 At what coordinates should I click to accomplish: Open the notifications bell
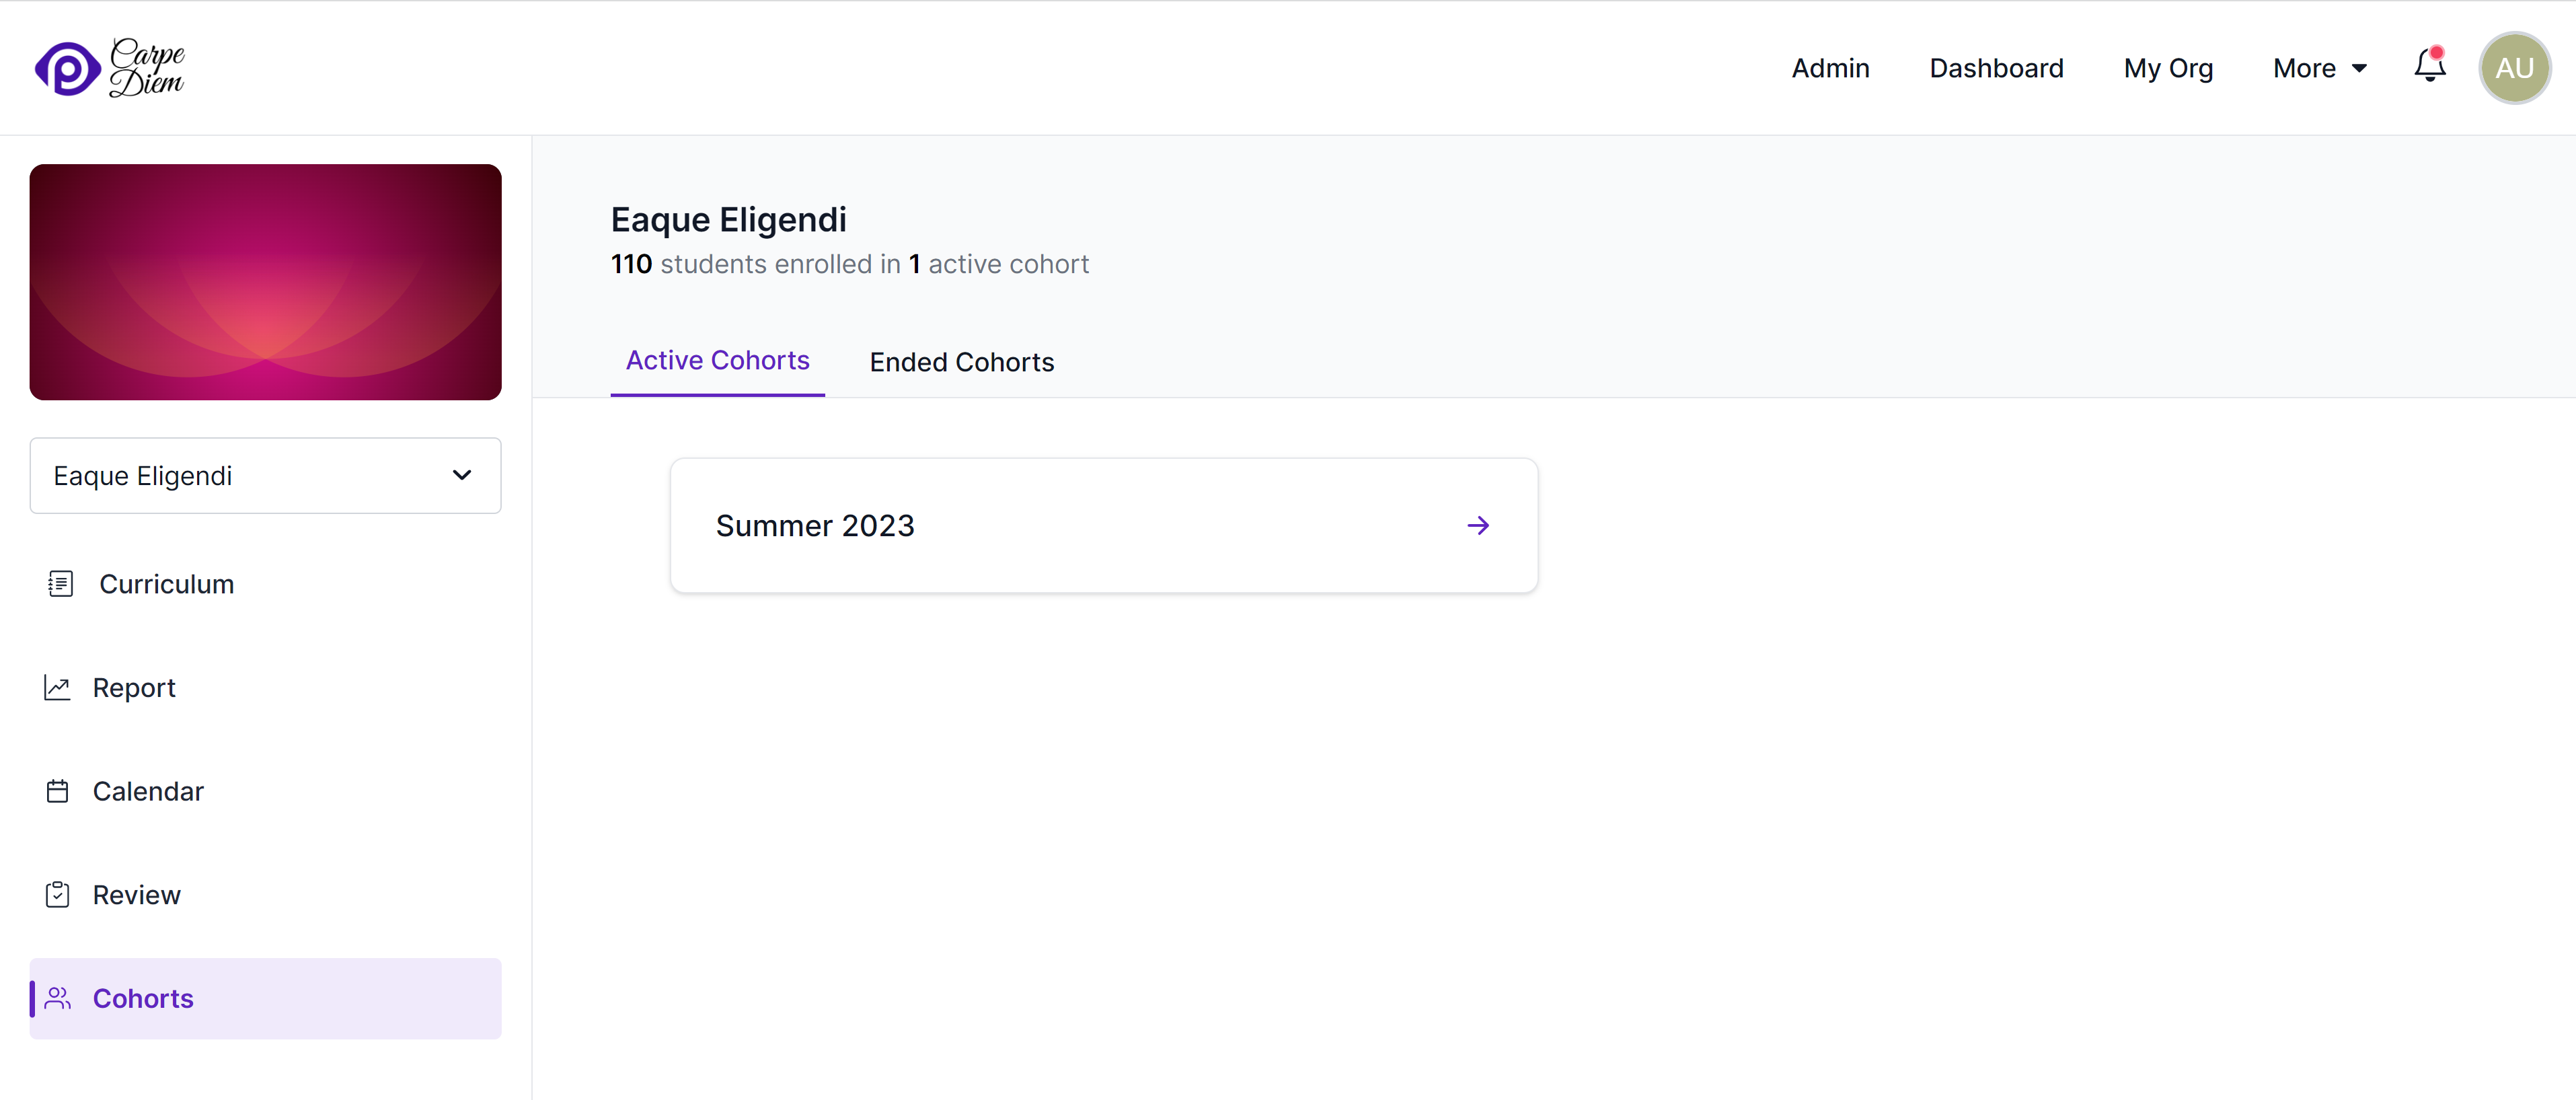pos(2429,67)
